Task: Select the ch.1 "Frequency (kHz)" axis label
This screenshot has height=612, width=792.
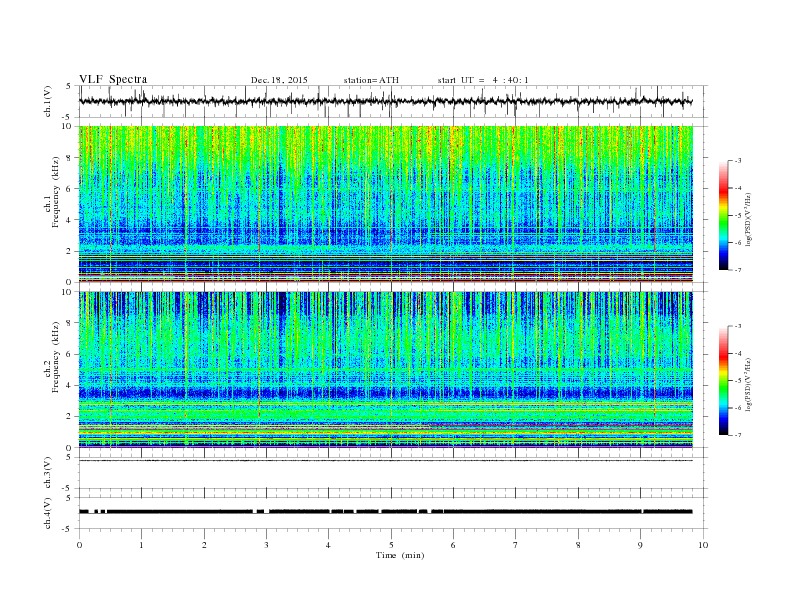Action: [56, 192]
